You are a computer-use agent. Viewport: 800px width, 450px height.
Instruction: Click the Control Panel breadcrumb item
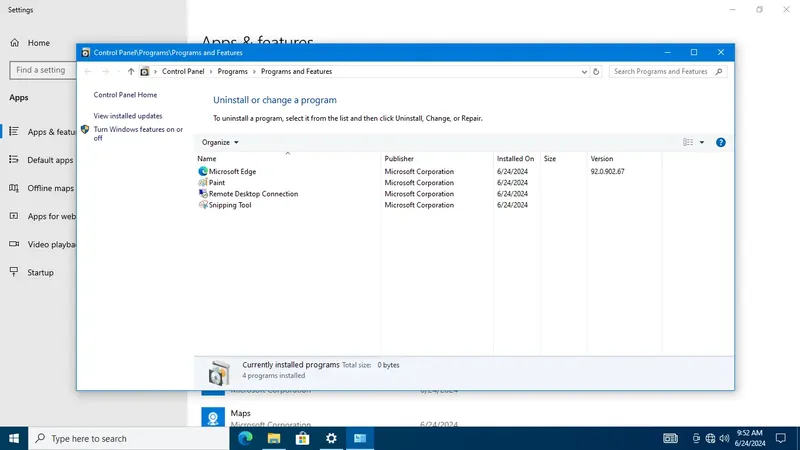(x=183, y=71)
